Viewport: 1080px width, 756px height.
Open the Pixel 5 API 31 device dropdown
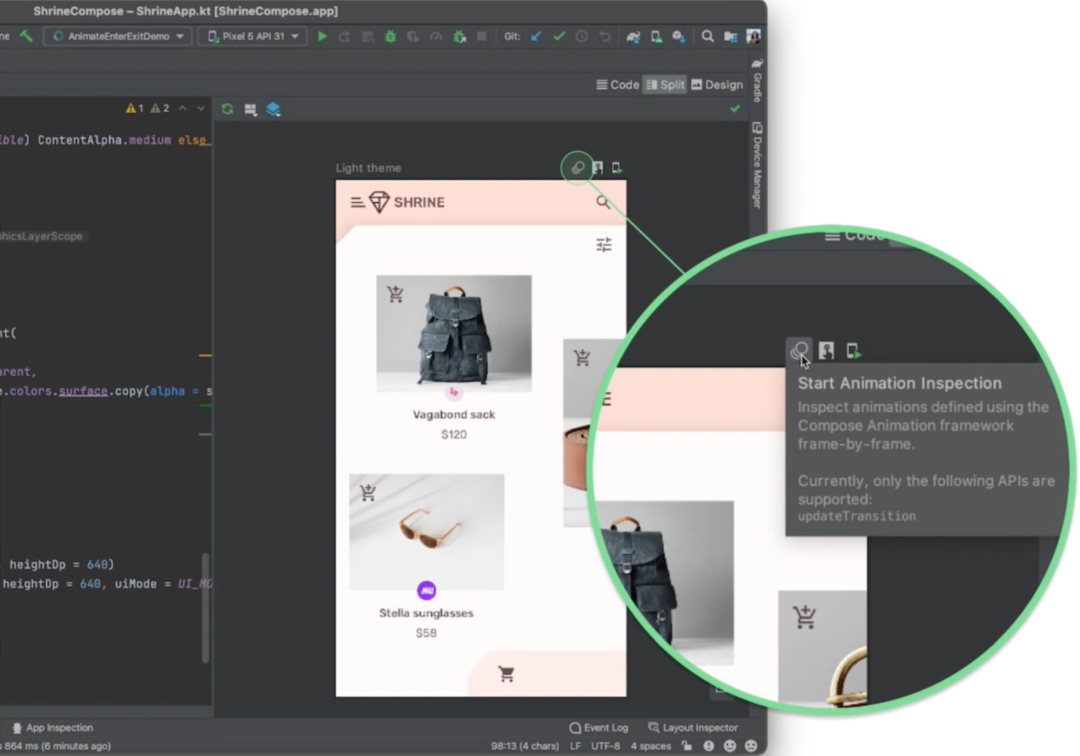point(253,36)
